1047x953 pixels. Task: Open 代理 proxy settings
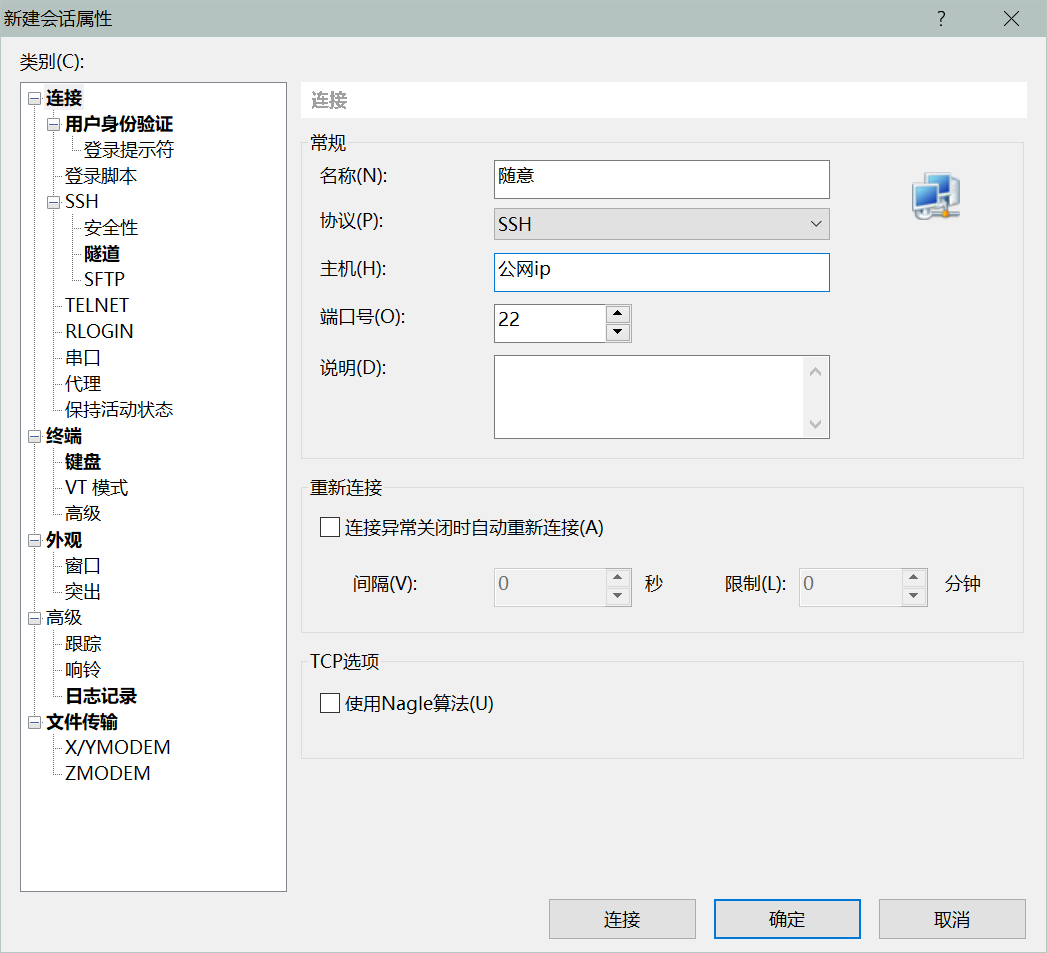click(x=81, y=383)
